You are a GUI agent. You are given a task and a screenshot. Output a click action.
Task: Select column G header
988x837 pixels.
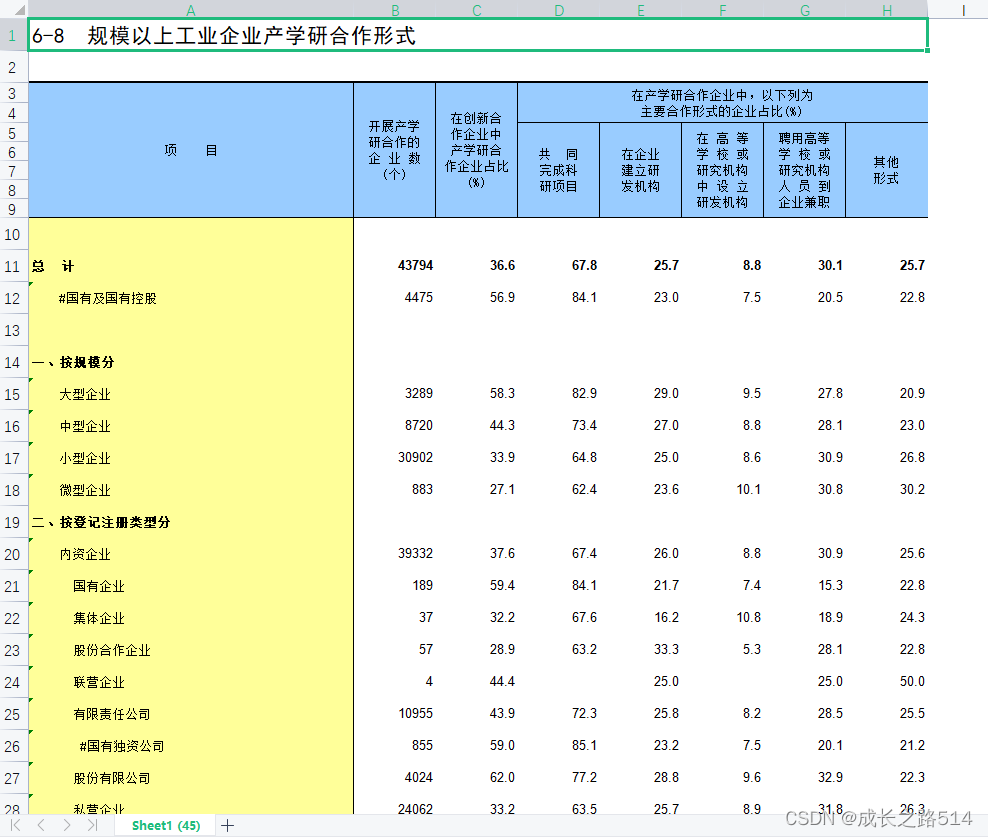[805, 9]
